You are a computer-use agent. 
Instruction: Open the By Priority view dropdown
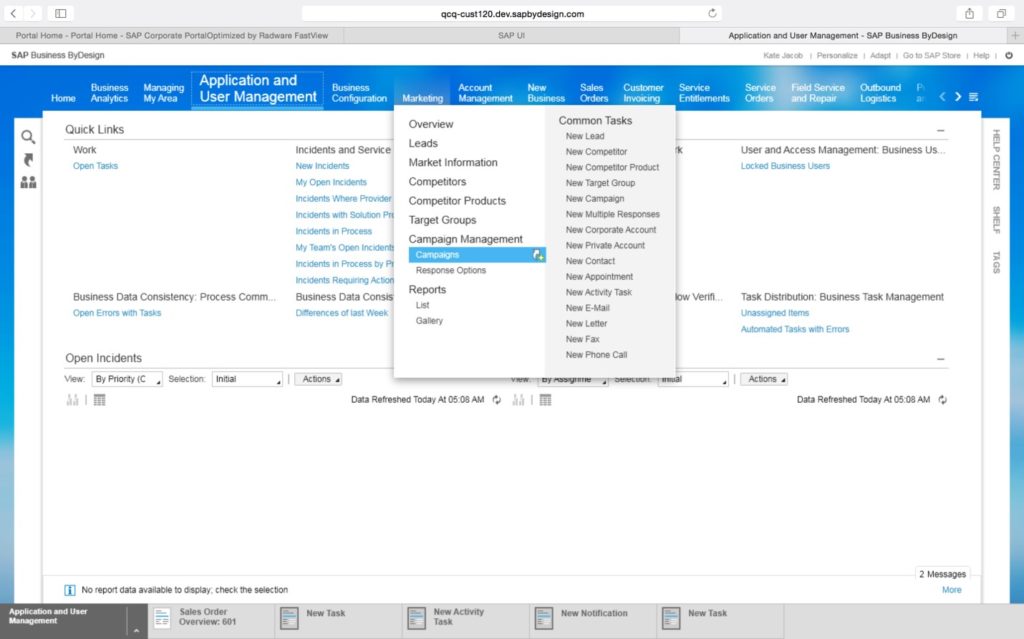(127, 379)
